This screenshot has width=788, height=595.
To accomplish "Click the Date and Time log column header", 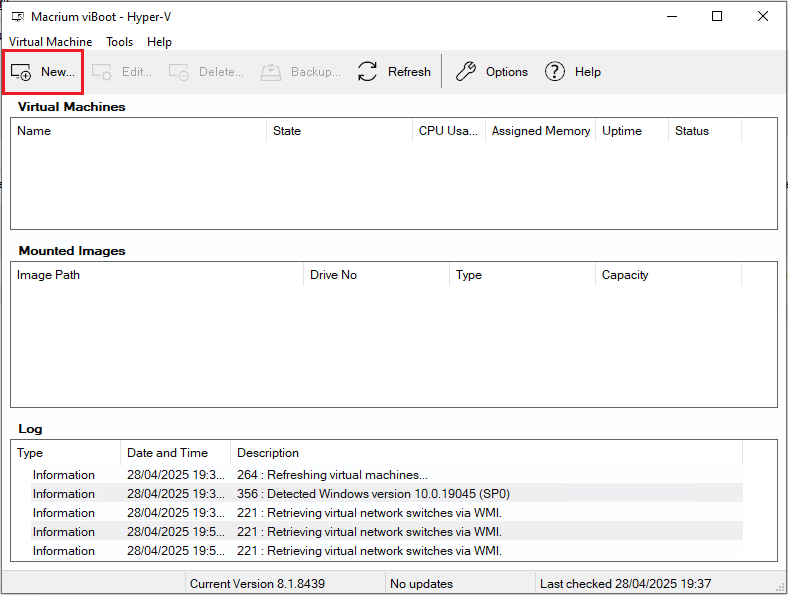I will 167,453.
